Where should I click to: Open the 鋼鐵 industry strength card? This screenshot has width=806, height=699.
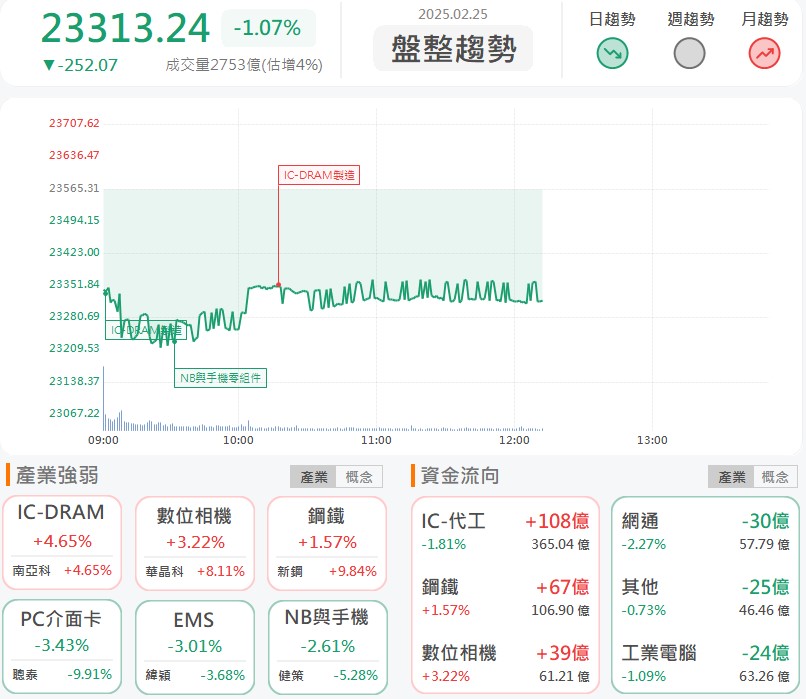click(327, 541)
